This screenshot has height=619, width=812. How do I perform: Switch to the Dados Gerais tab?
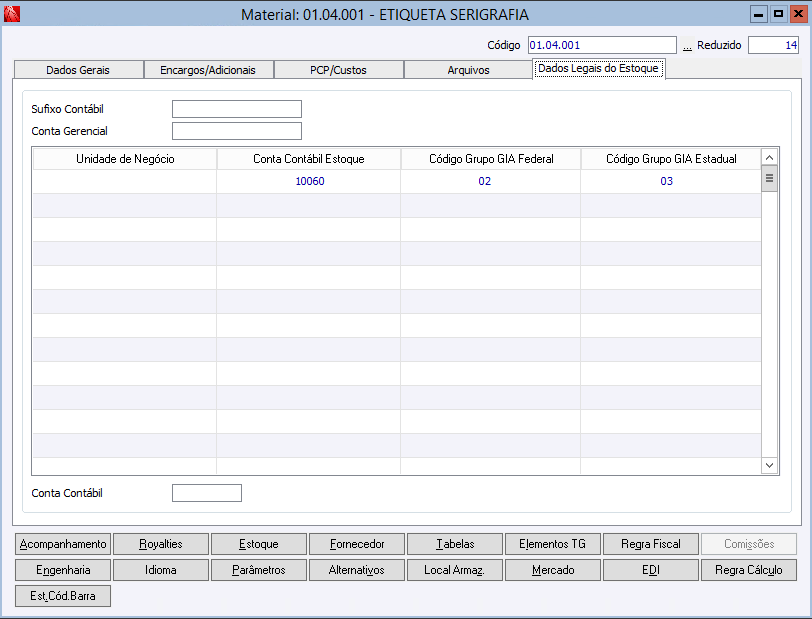[78, 70]
